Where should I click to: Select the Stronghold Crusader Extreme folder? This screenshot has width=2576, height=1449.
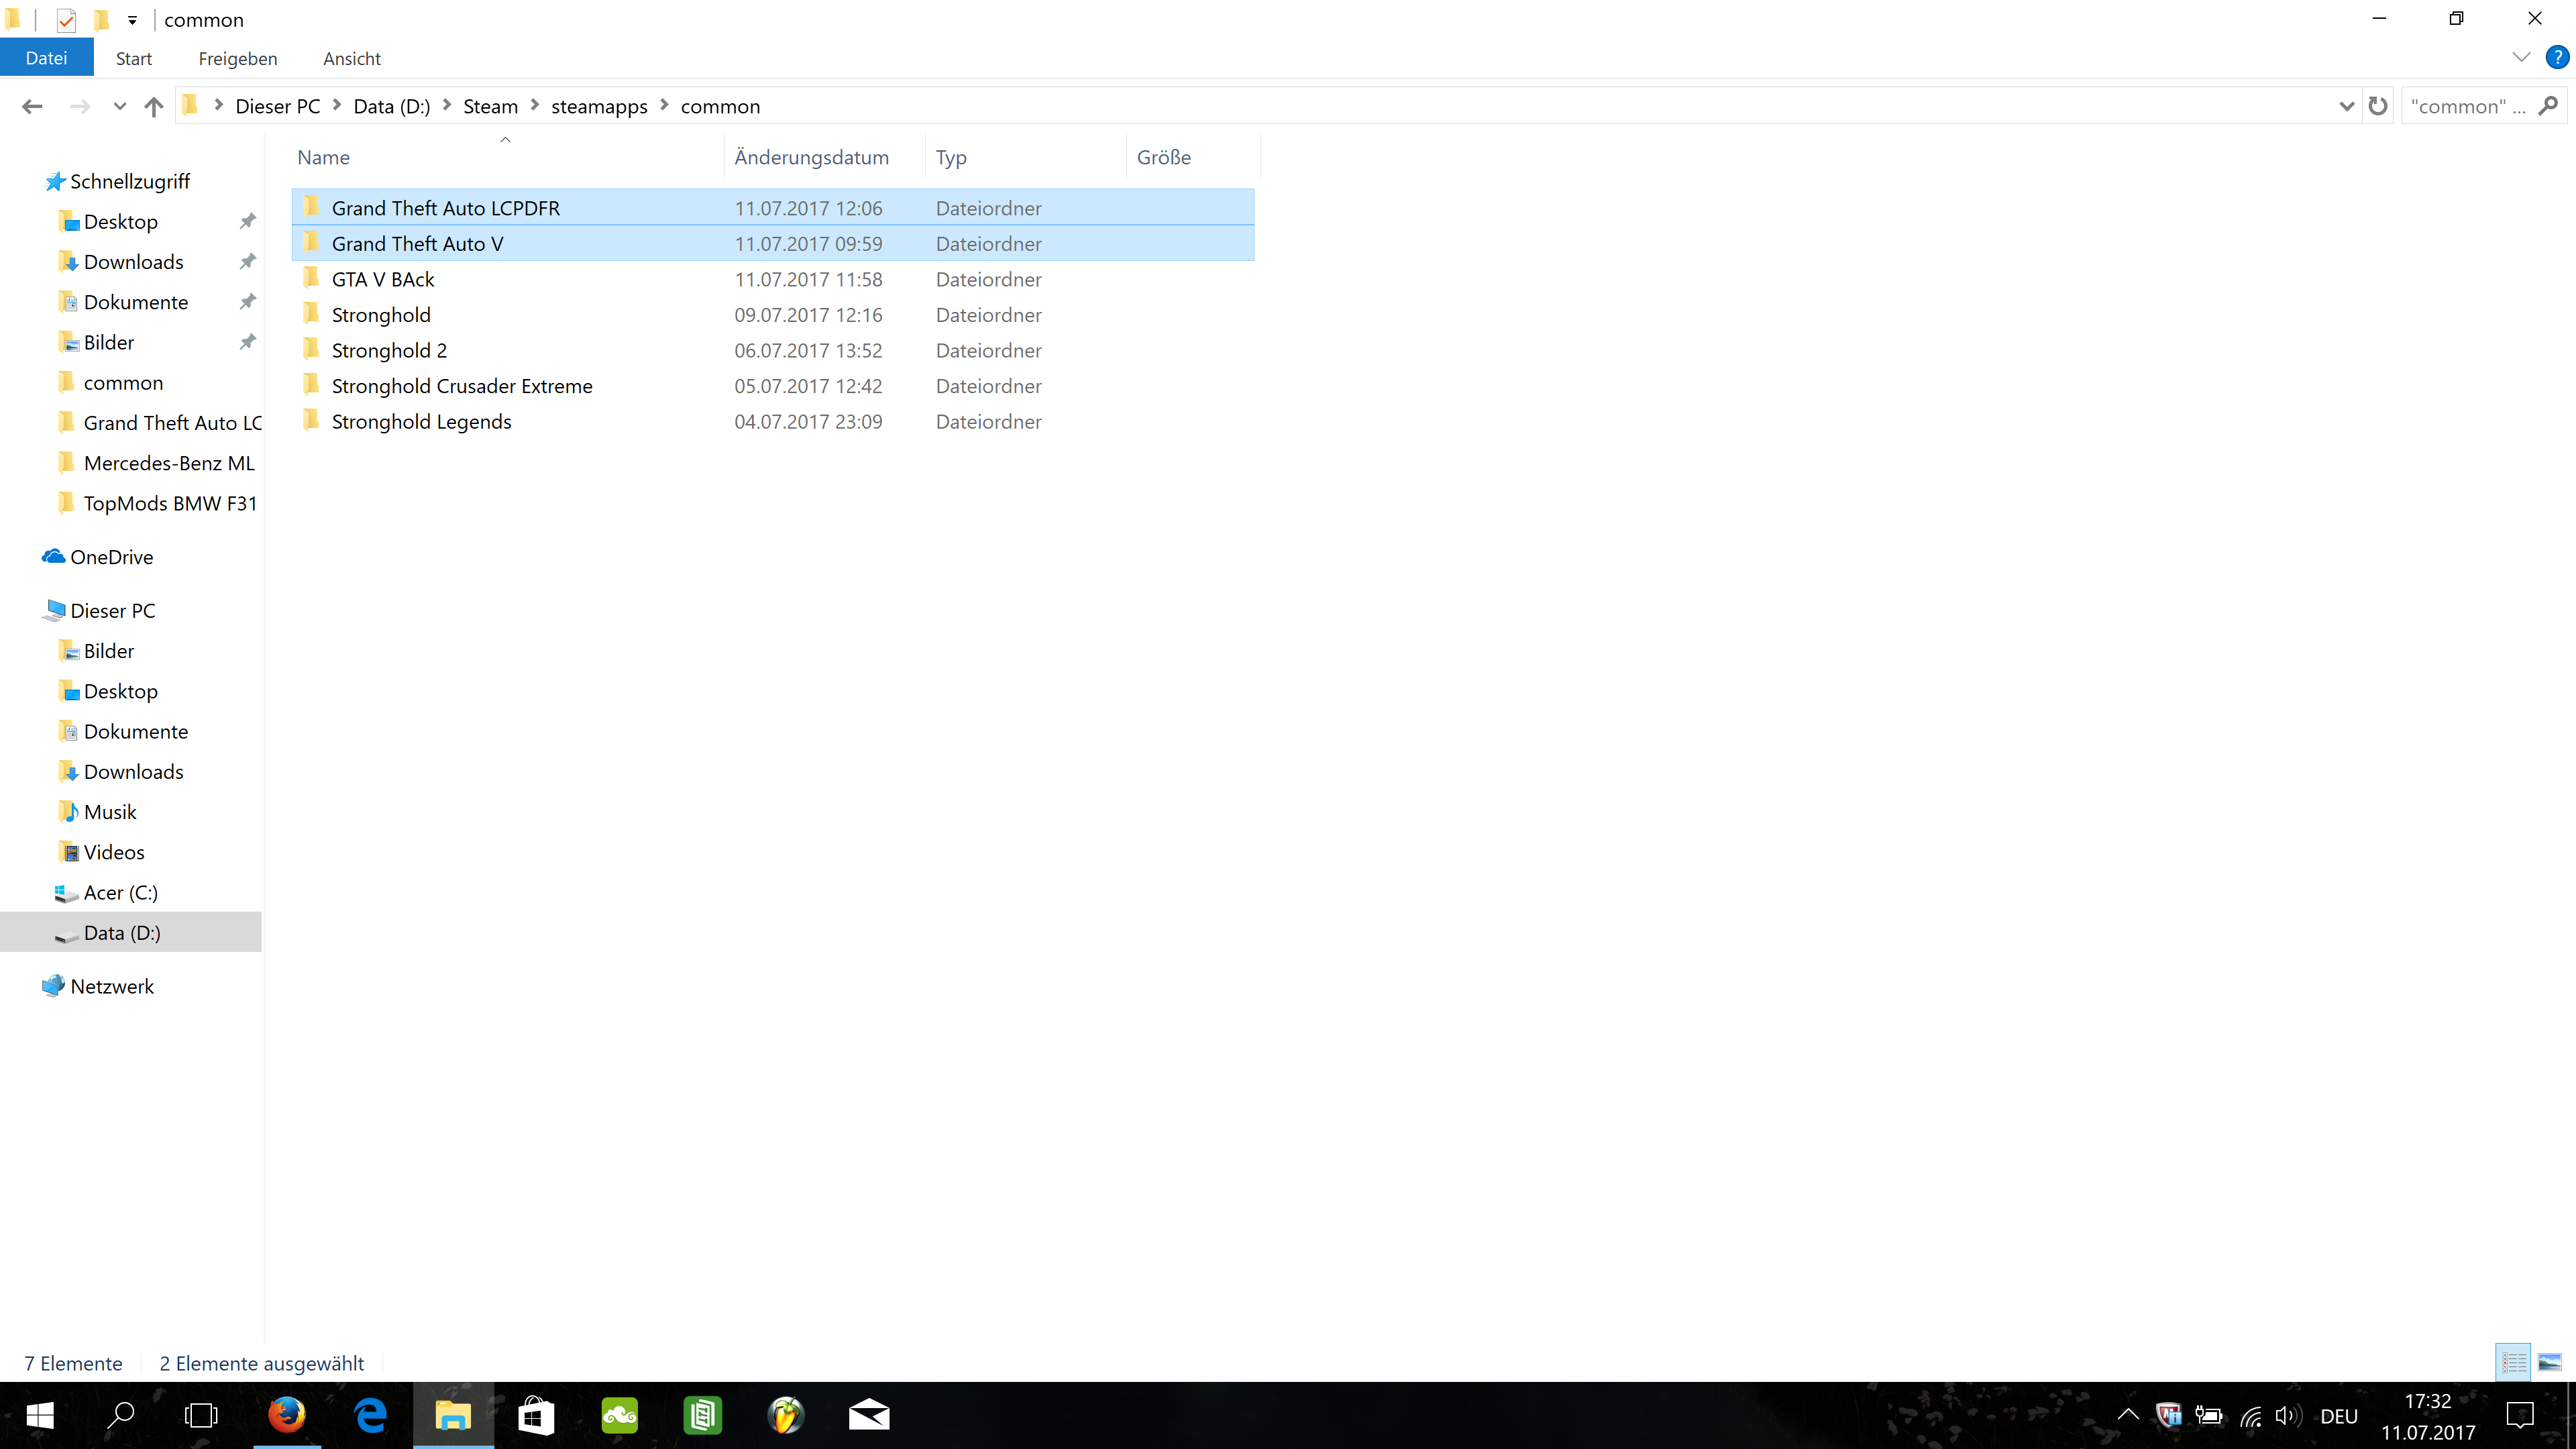[461, 386]
